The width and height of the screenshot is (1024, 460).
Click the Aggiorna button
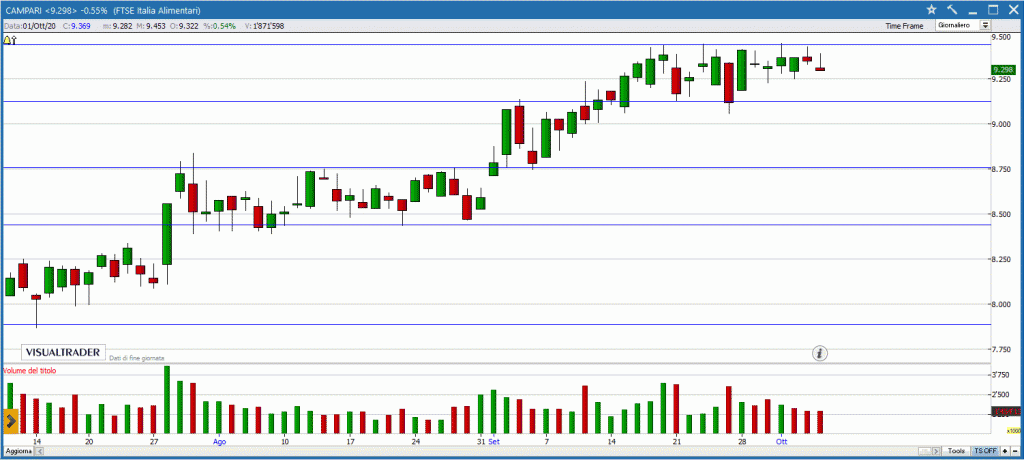(18, 452)
